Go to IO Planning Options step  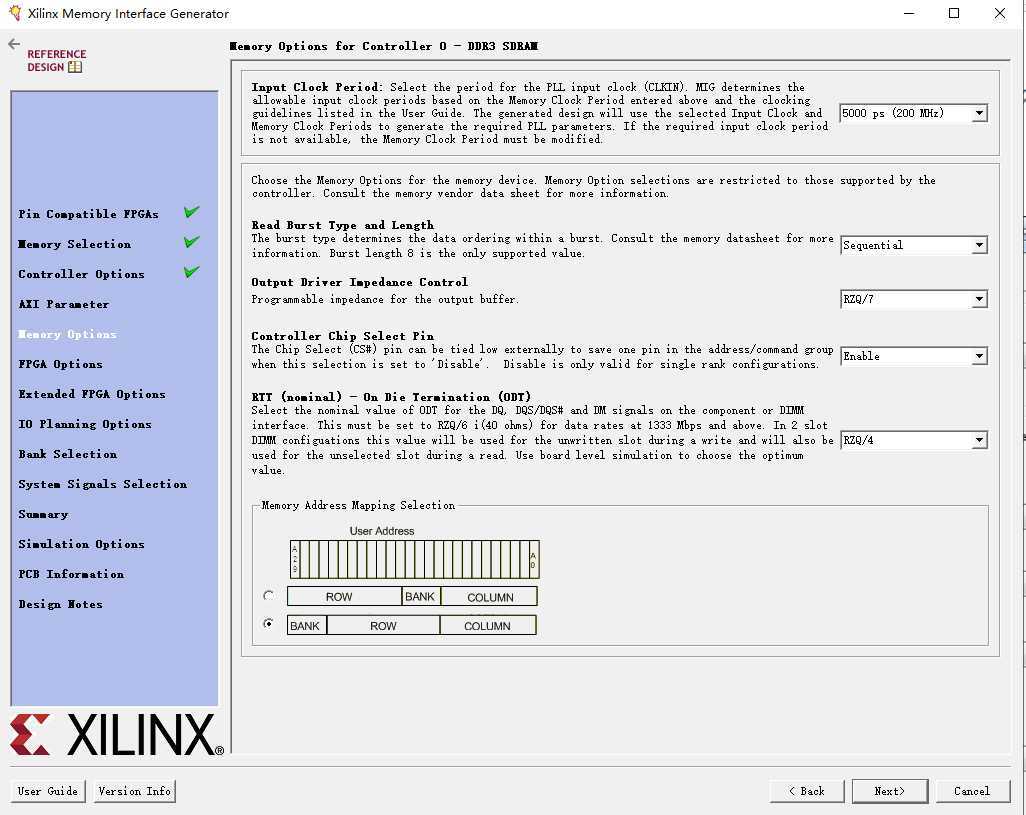click(x=84, y=424)
